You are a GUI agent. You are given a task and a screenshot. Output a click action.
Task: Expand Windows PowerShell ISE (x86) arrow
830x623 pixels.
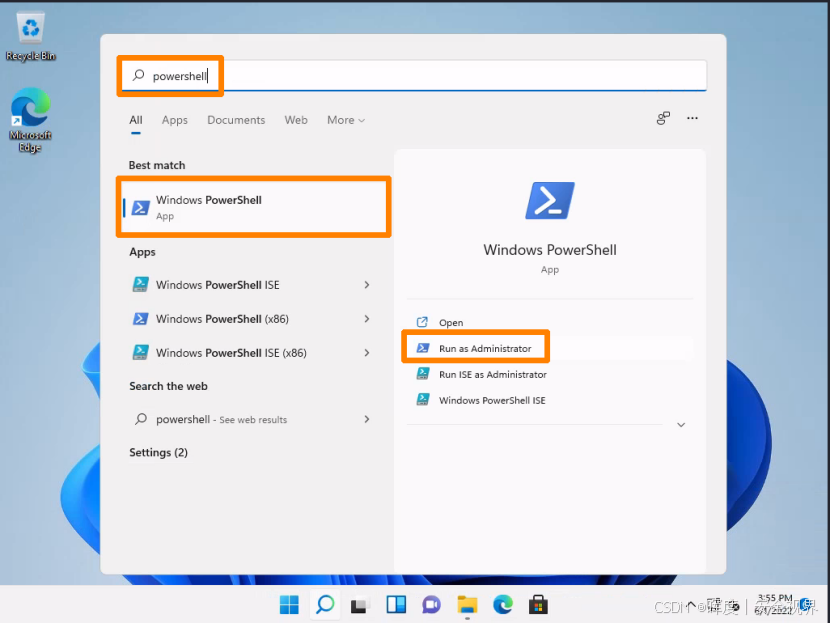pos(367,353)
